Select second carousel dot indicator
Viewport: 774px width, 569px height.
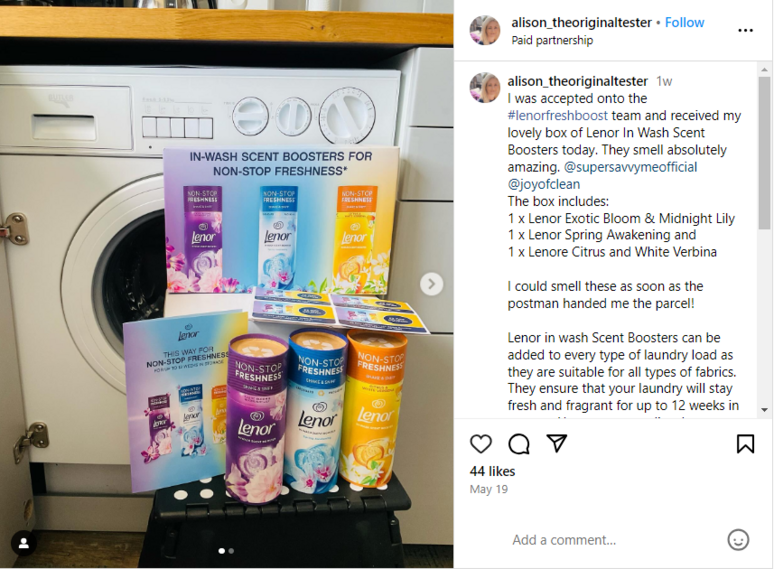coord(232,551)
